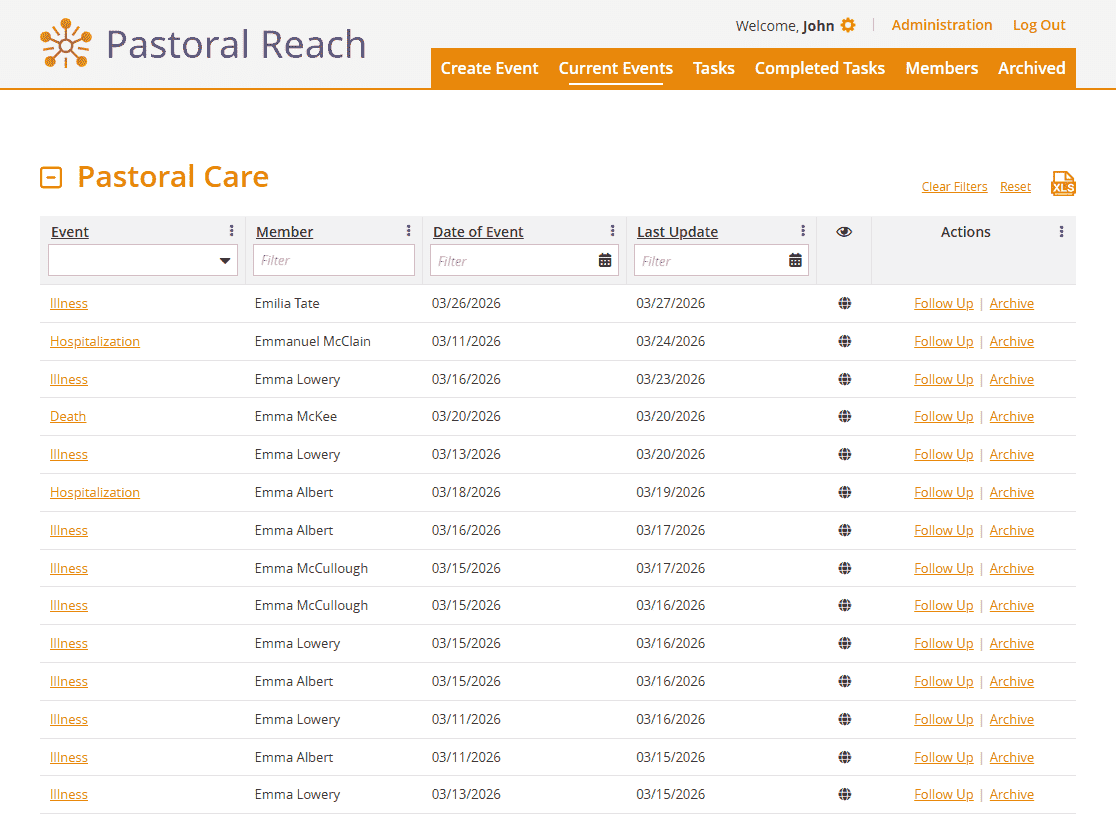Click globe icon in Emma Albert 03/15/2026 row

[845, 682]
